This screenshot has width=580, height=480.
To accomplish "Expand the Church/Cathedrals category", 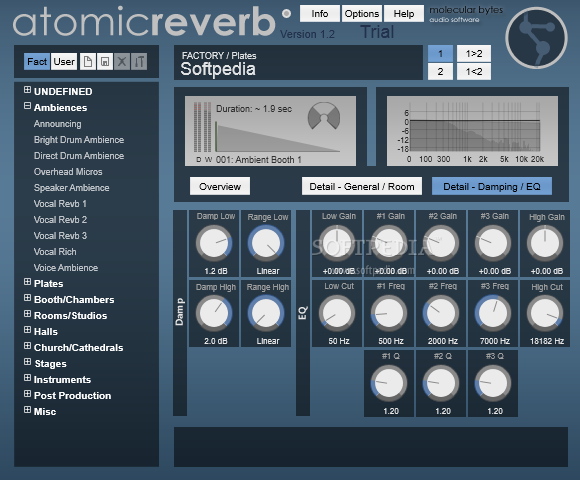I will [x=27, y=346].
